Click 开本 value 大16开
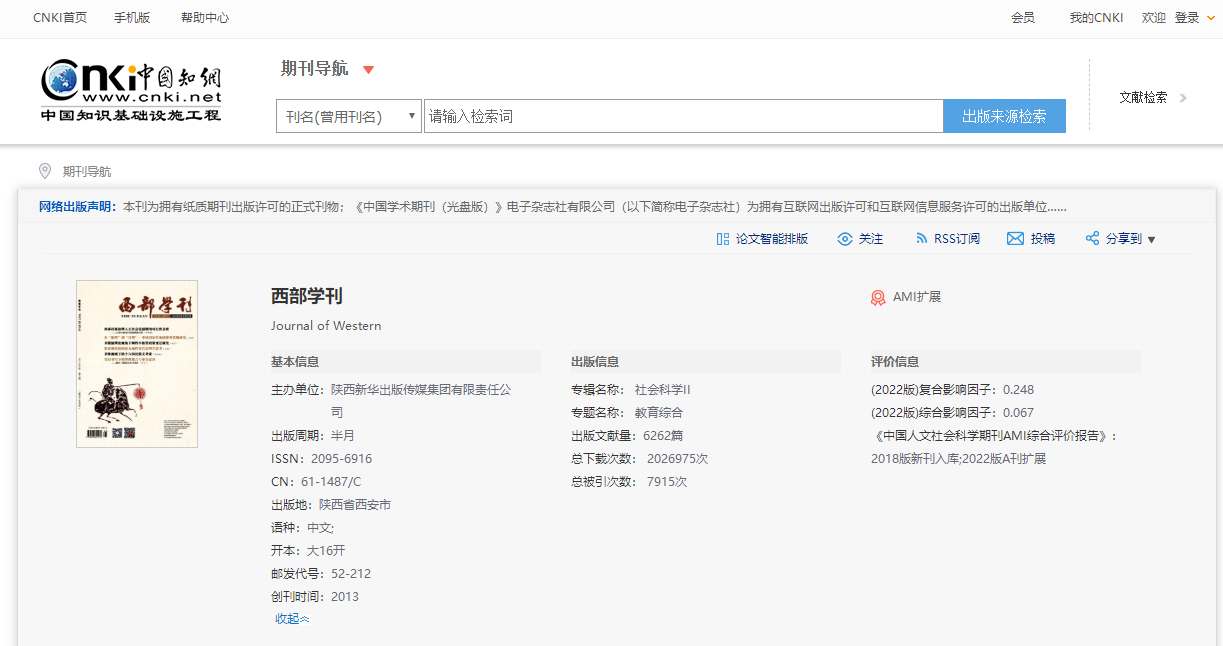 (x=326, y=551)
